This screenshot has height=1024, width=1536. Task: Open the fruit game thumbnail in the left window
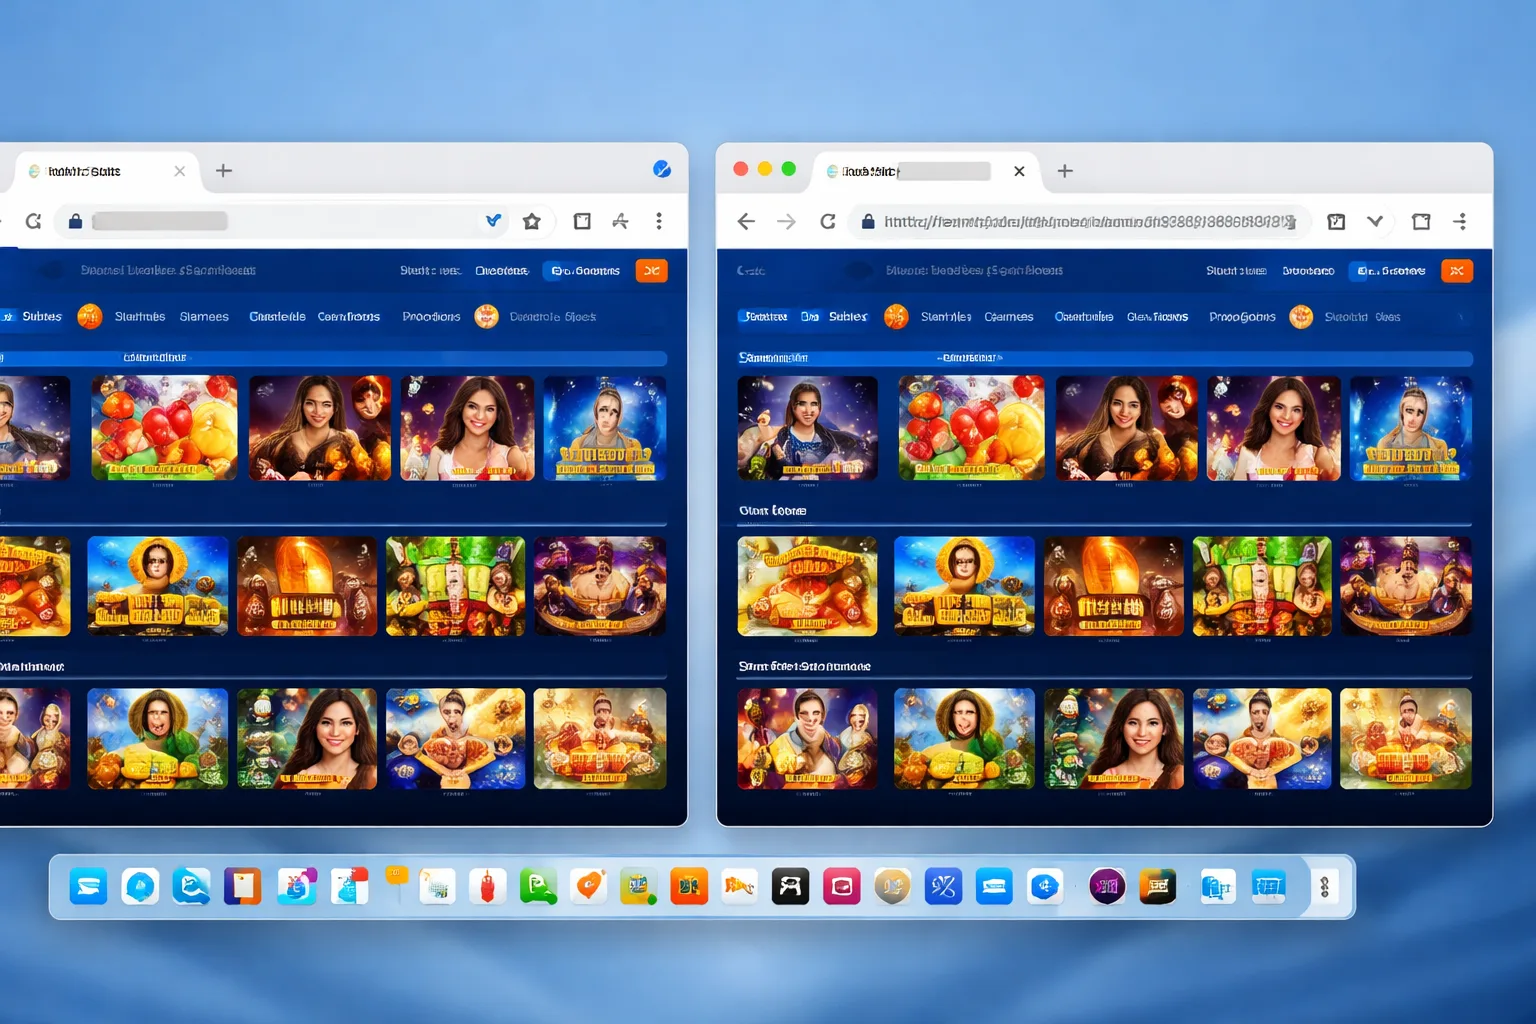pyautogui.click(x=164, y=428)
